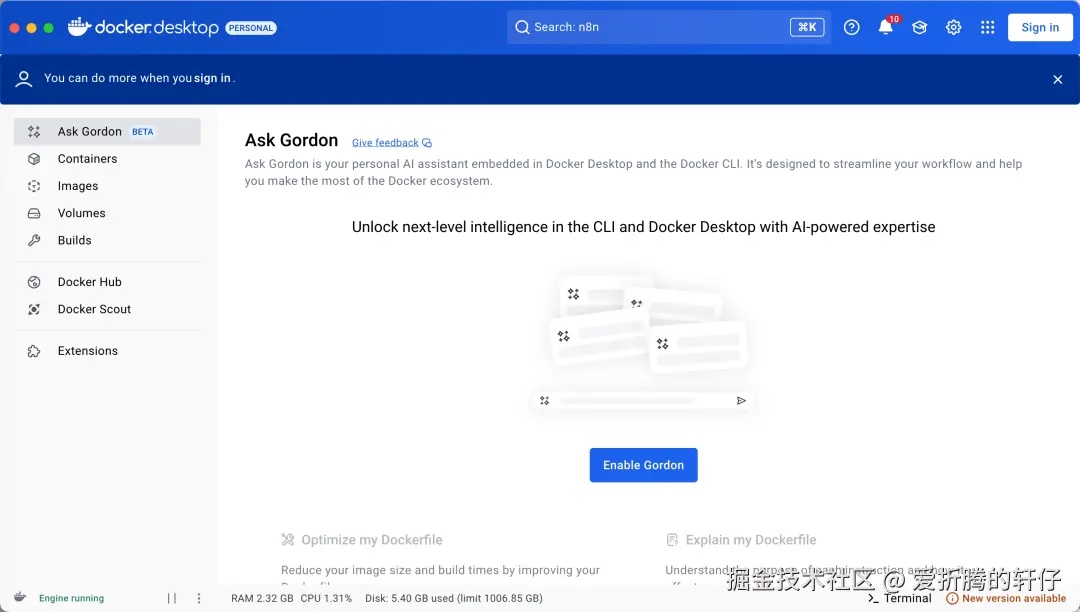Open Docker Scout
The width and height of the screenshot is (1080, 612).
[95, 309]
